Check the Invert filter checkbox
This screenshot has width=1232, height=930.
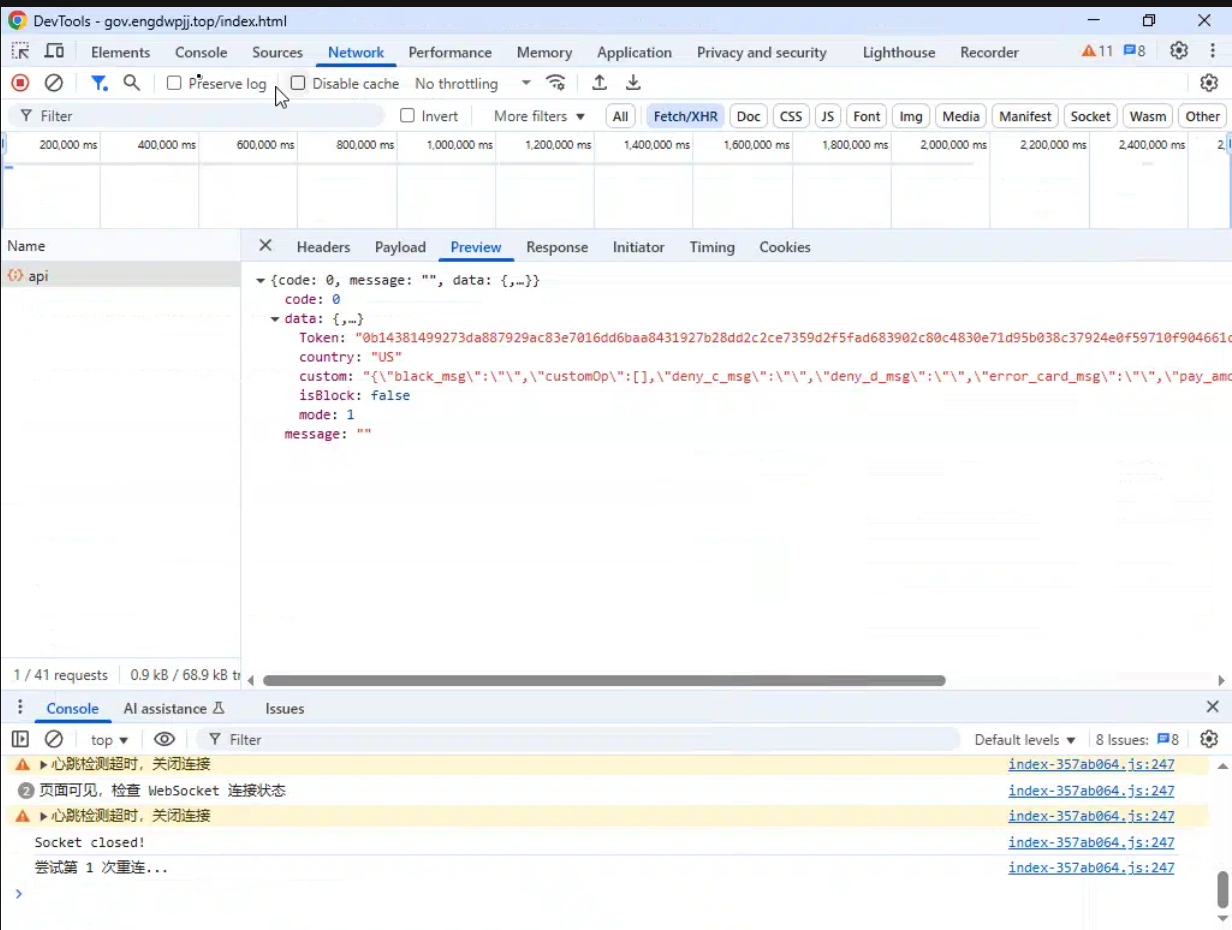point(407,116)
